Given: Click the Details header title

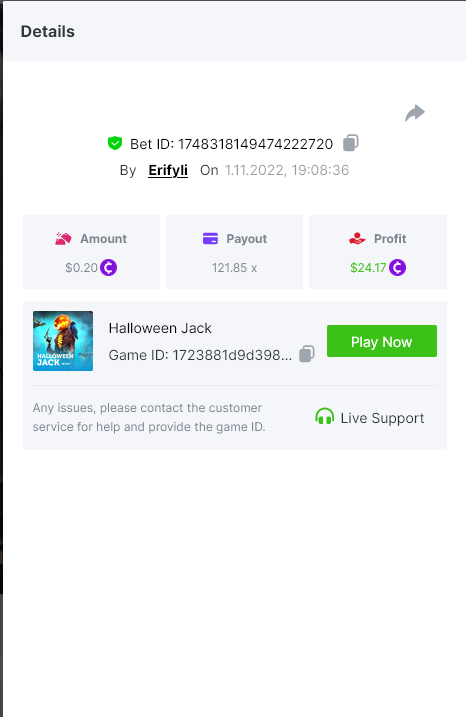Looking at the screenshot, I should [48, 32].
